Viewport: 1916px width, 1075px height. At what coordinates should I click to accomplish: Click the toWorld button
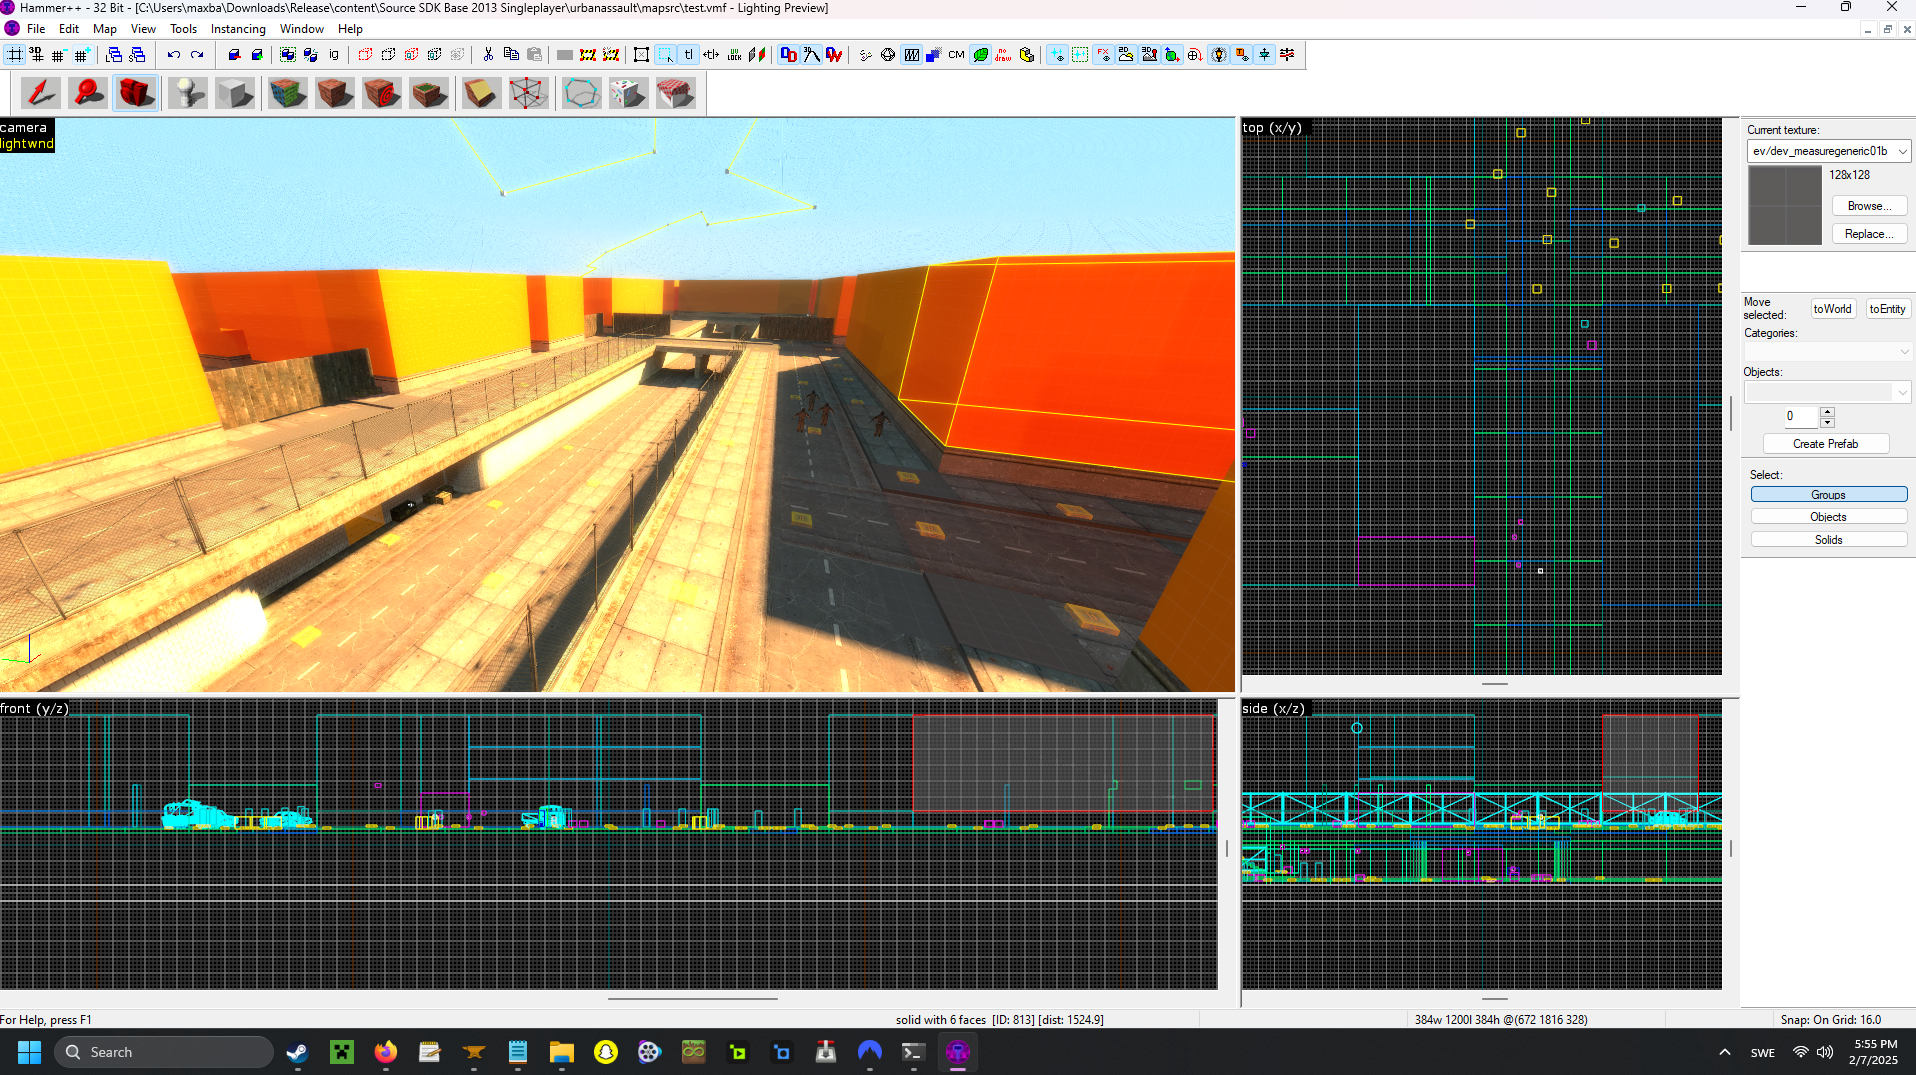(1833, 309)
